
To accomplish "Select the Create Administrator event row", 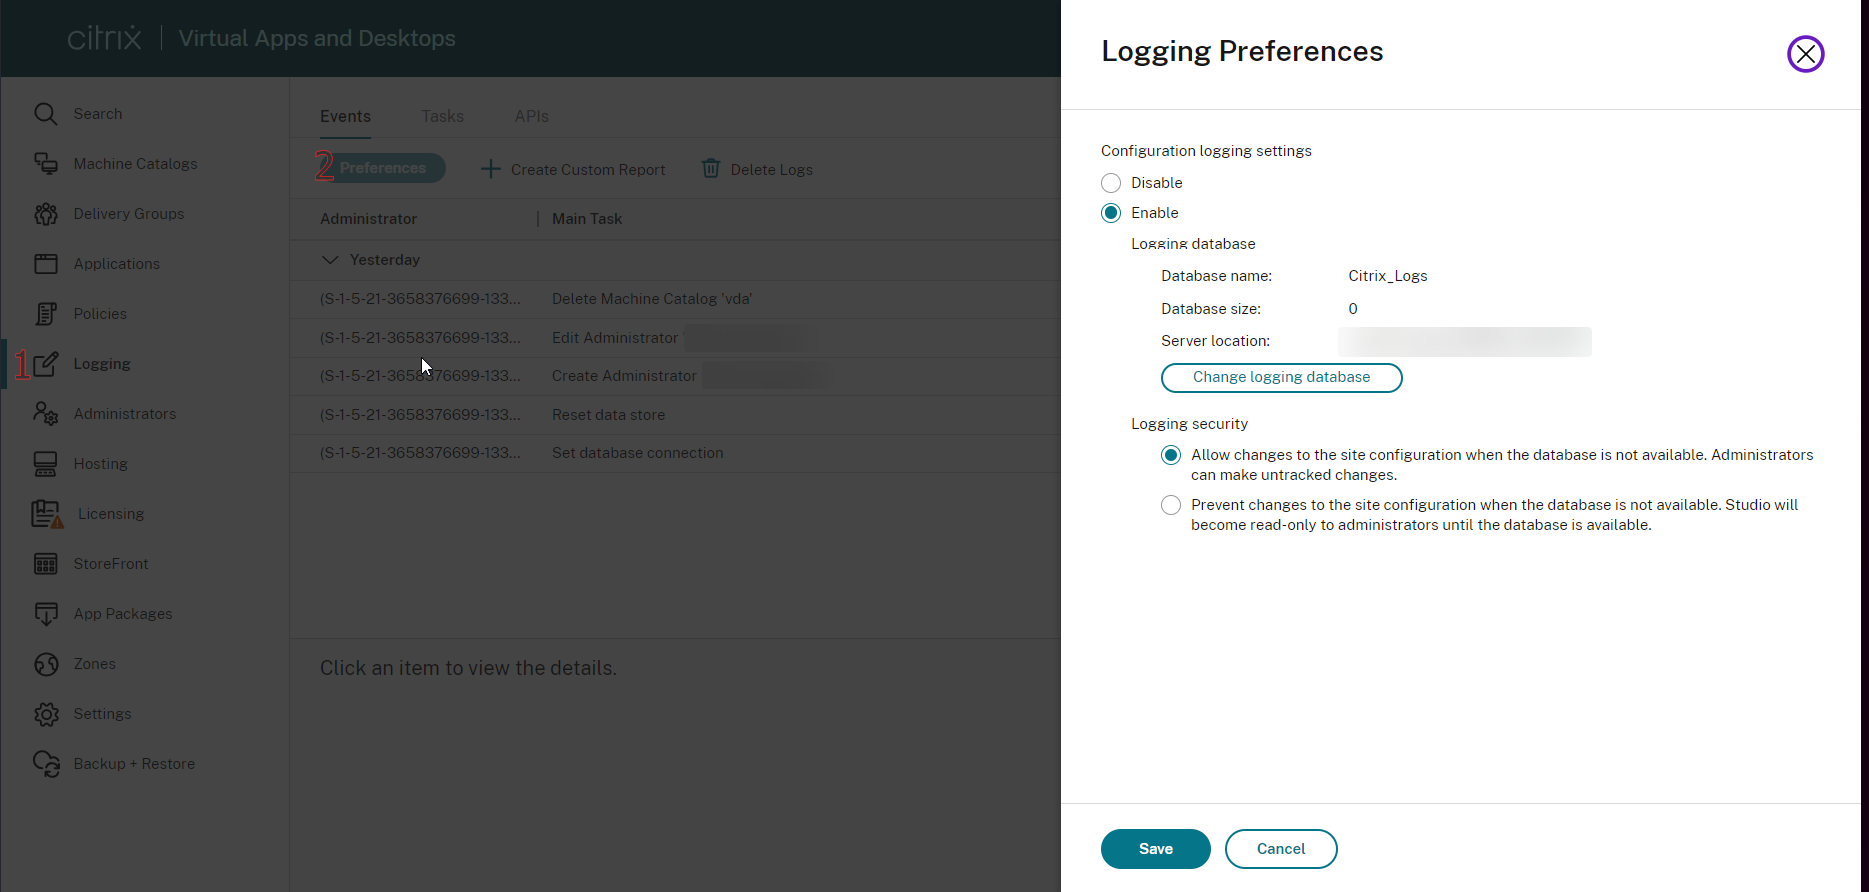I will (x=675, y=376).
